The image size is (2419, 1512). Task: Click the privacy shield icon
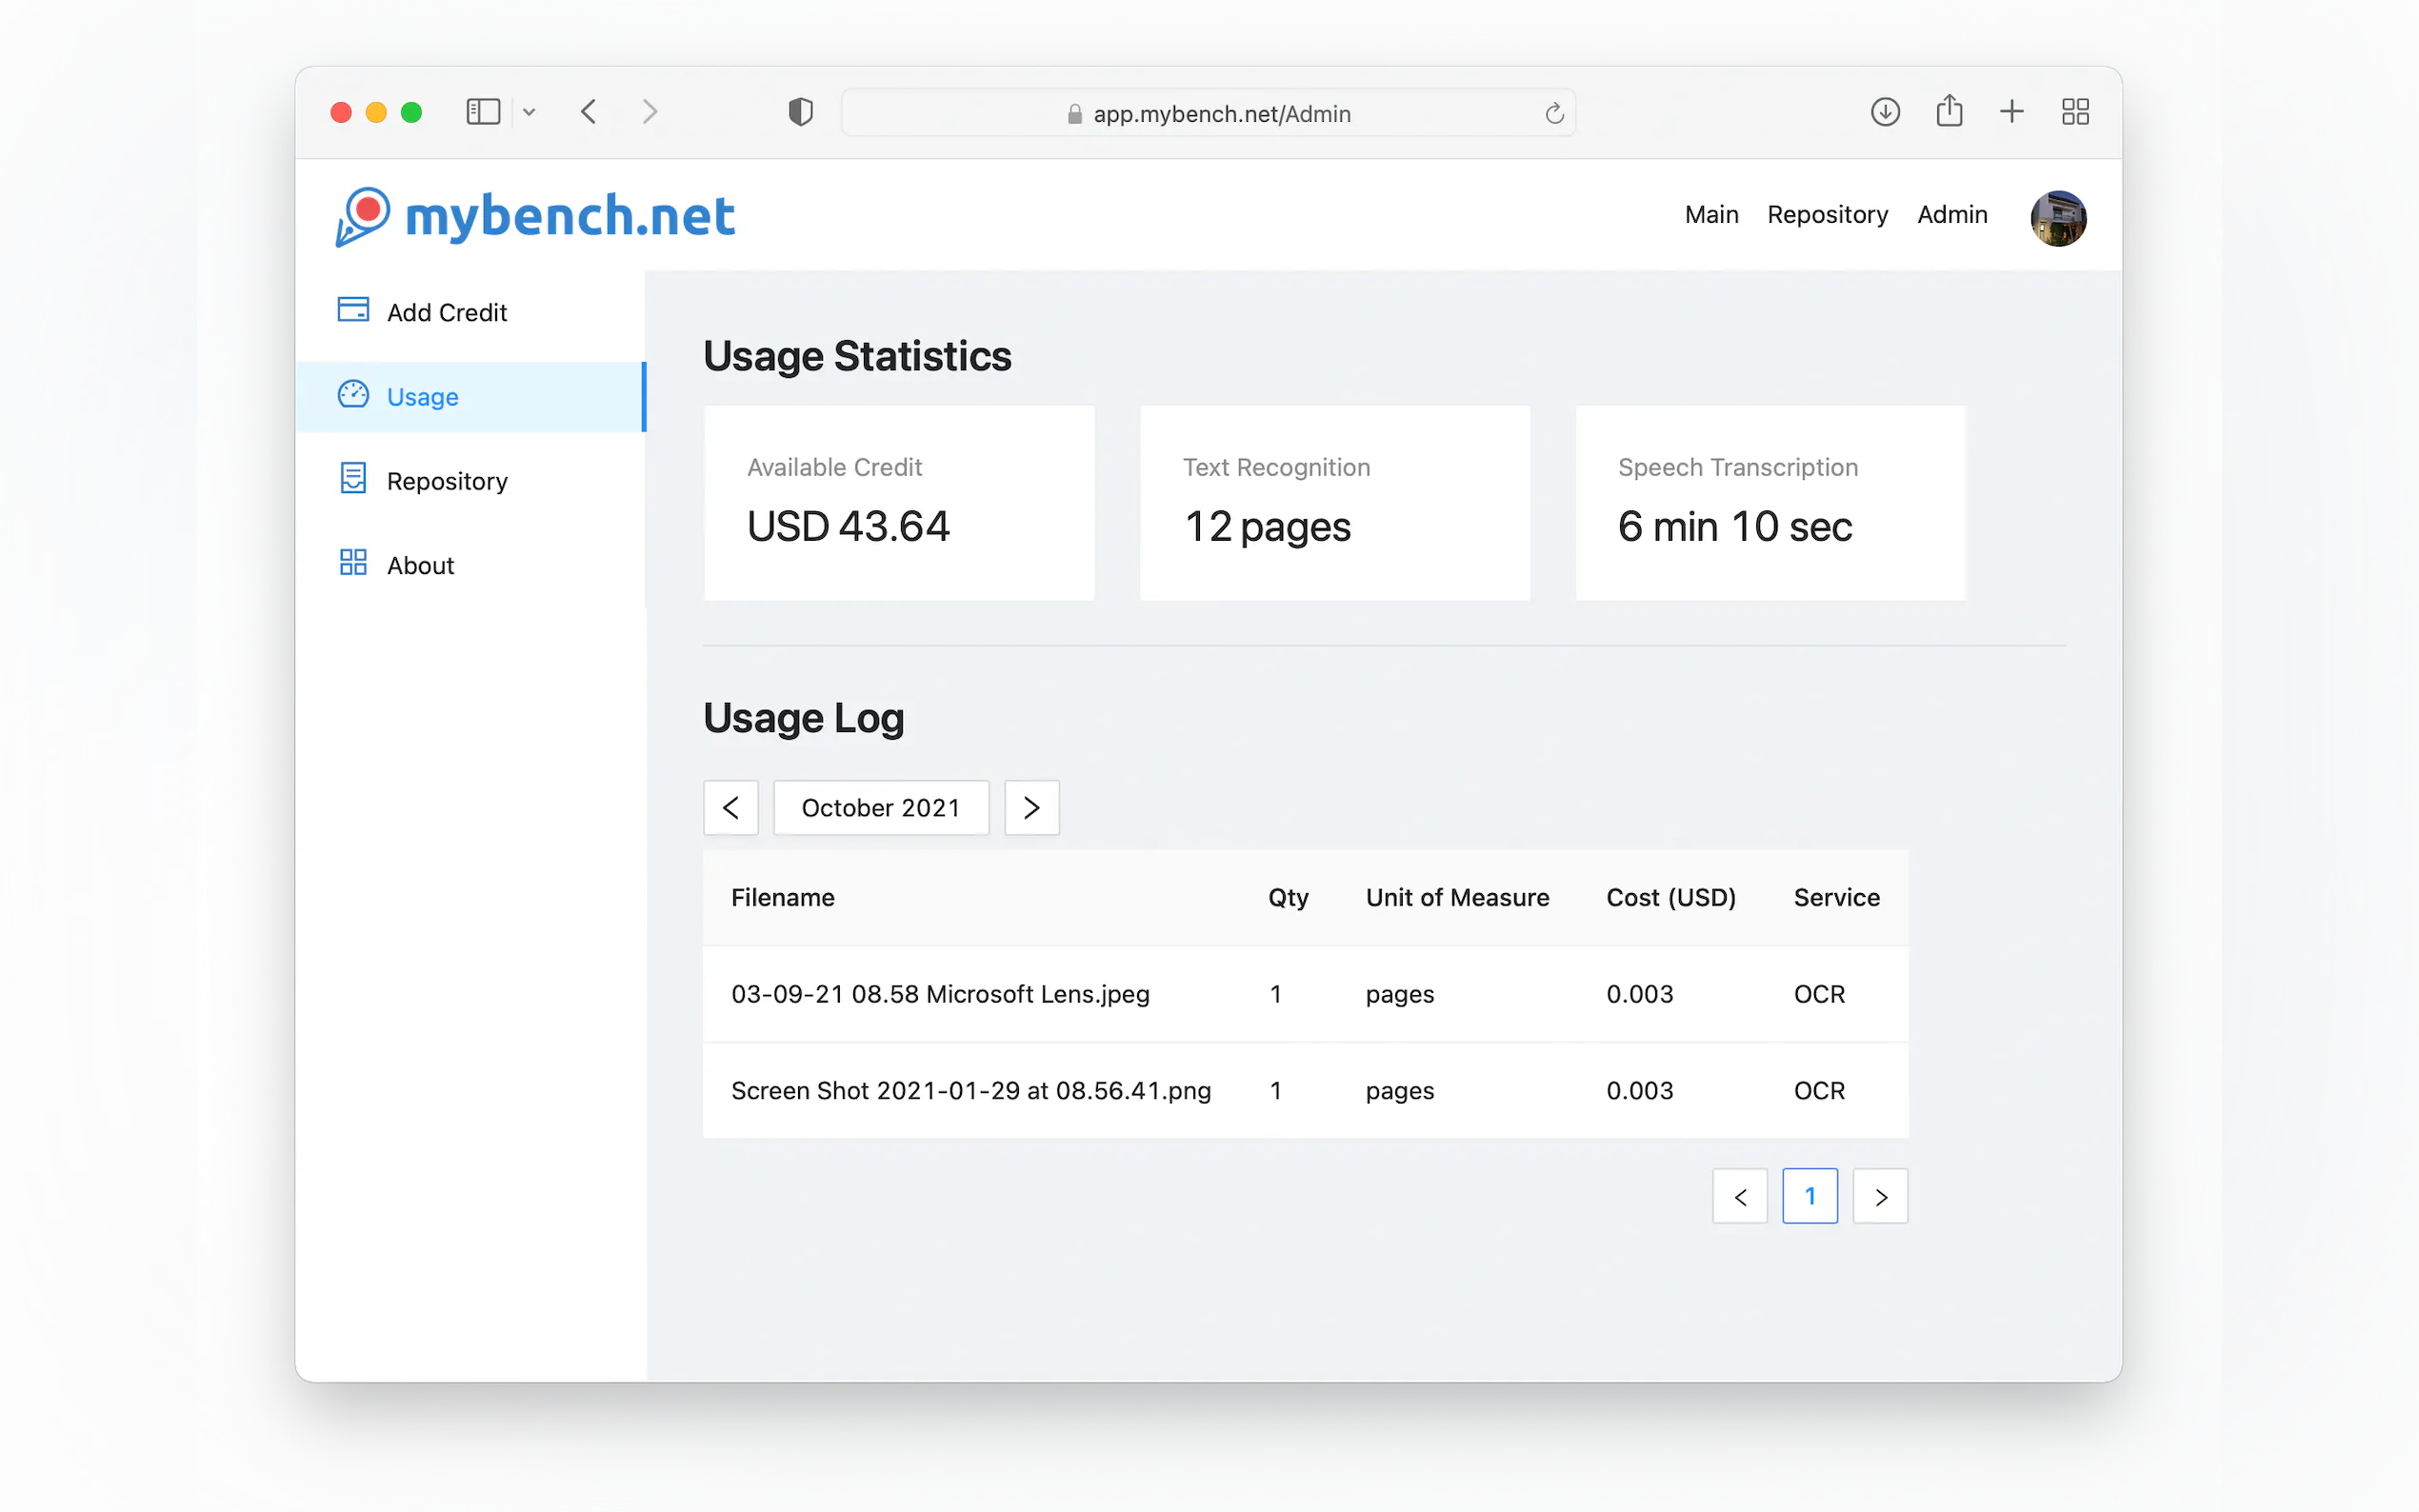800,112
